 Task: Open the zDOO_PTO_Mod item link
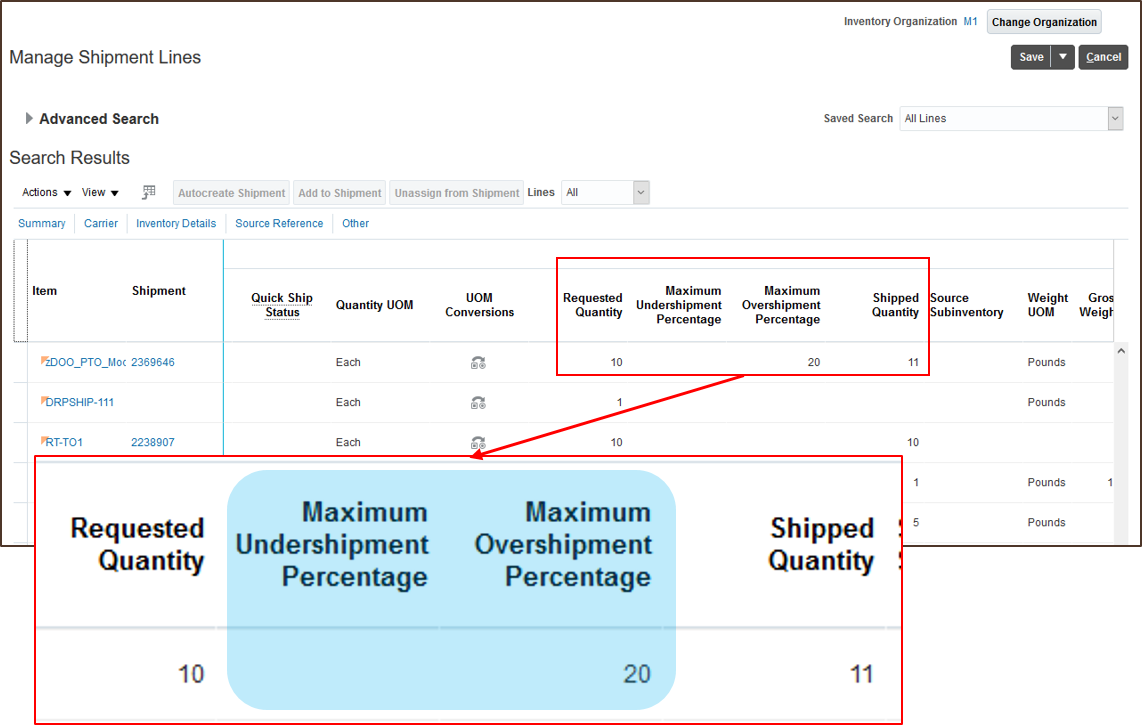[84, 362]
